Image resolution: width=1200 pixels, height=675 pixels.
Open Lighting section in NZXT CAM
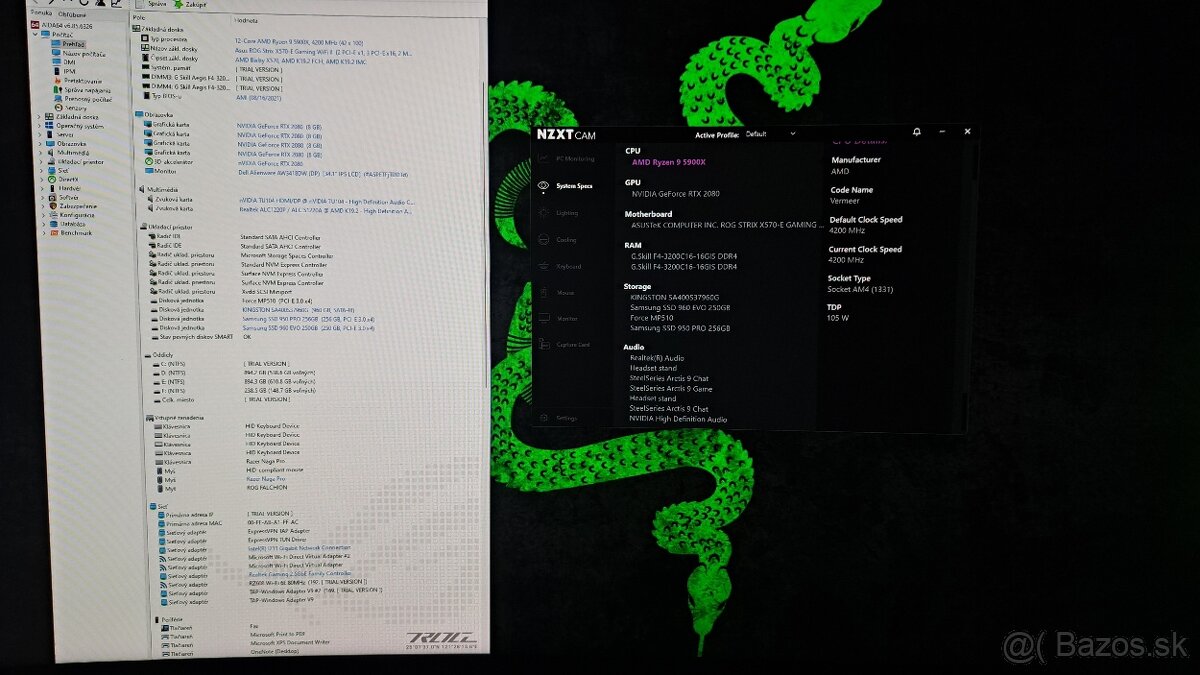[x=560, y=213]
